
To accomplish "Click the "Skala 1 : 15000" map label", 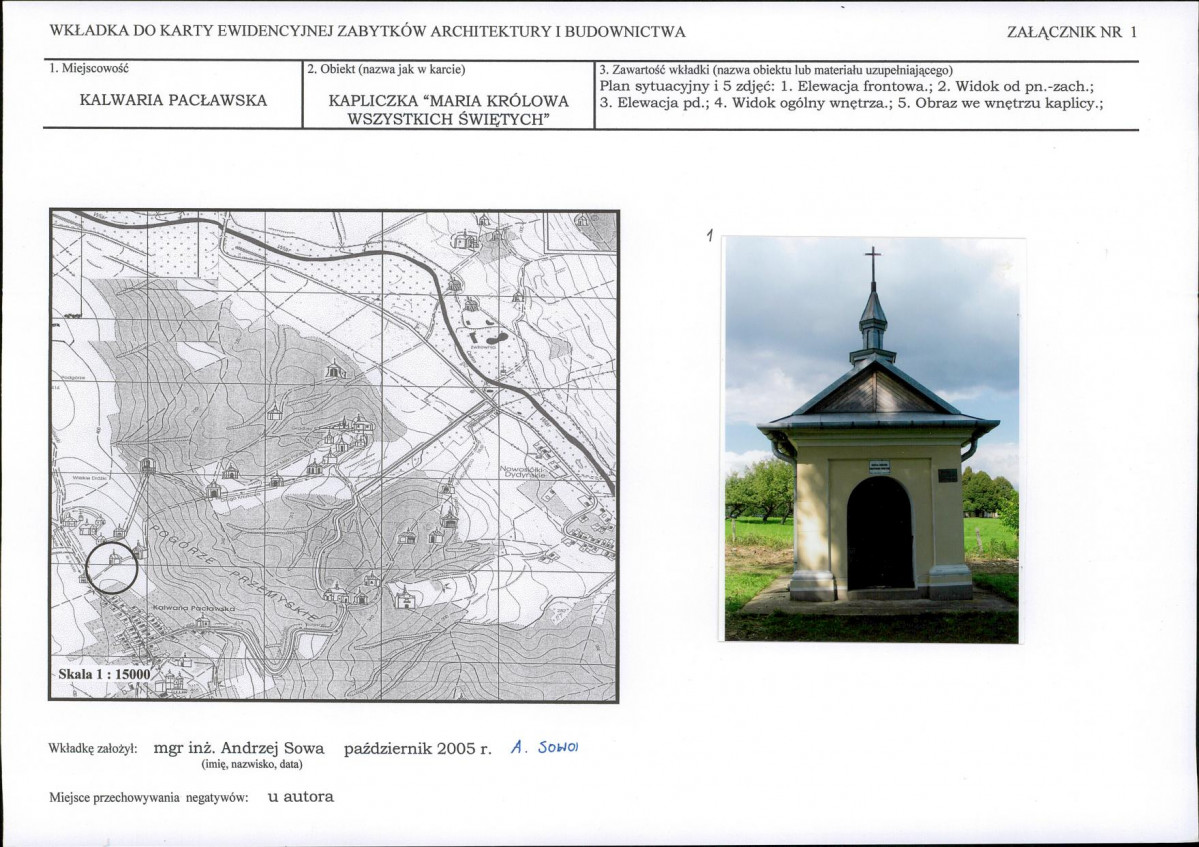I will (x=104, y=674).
